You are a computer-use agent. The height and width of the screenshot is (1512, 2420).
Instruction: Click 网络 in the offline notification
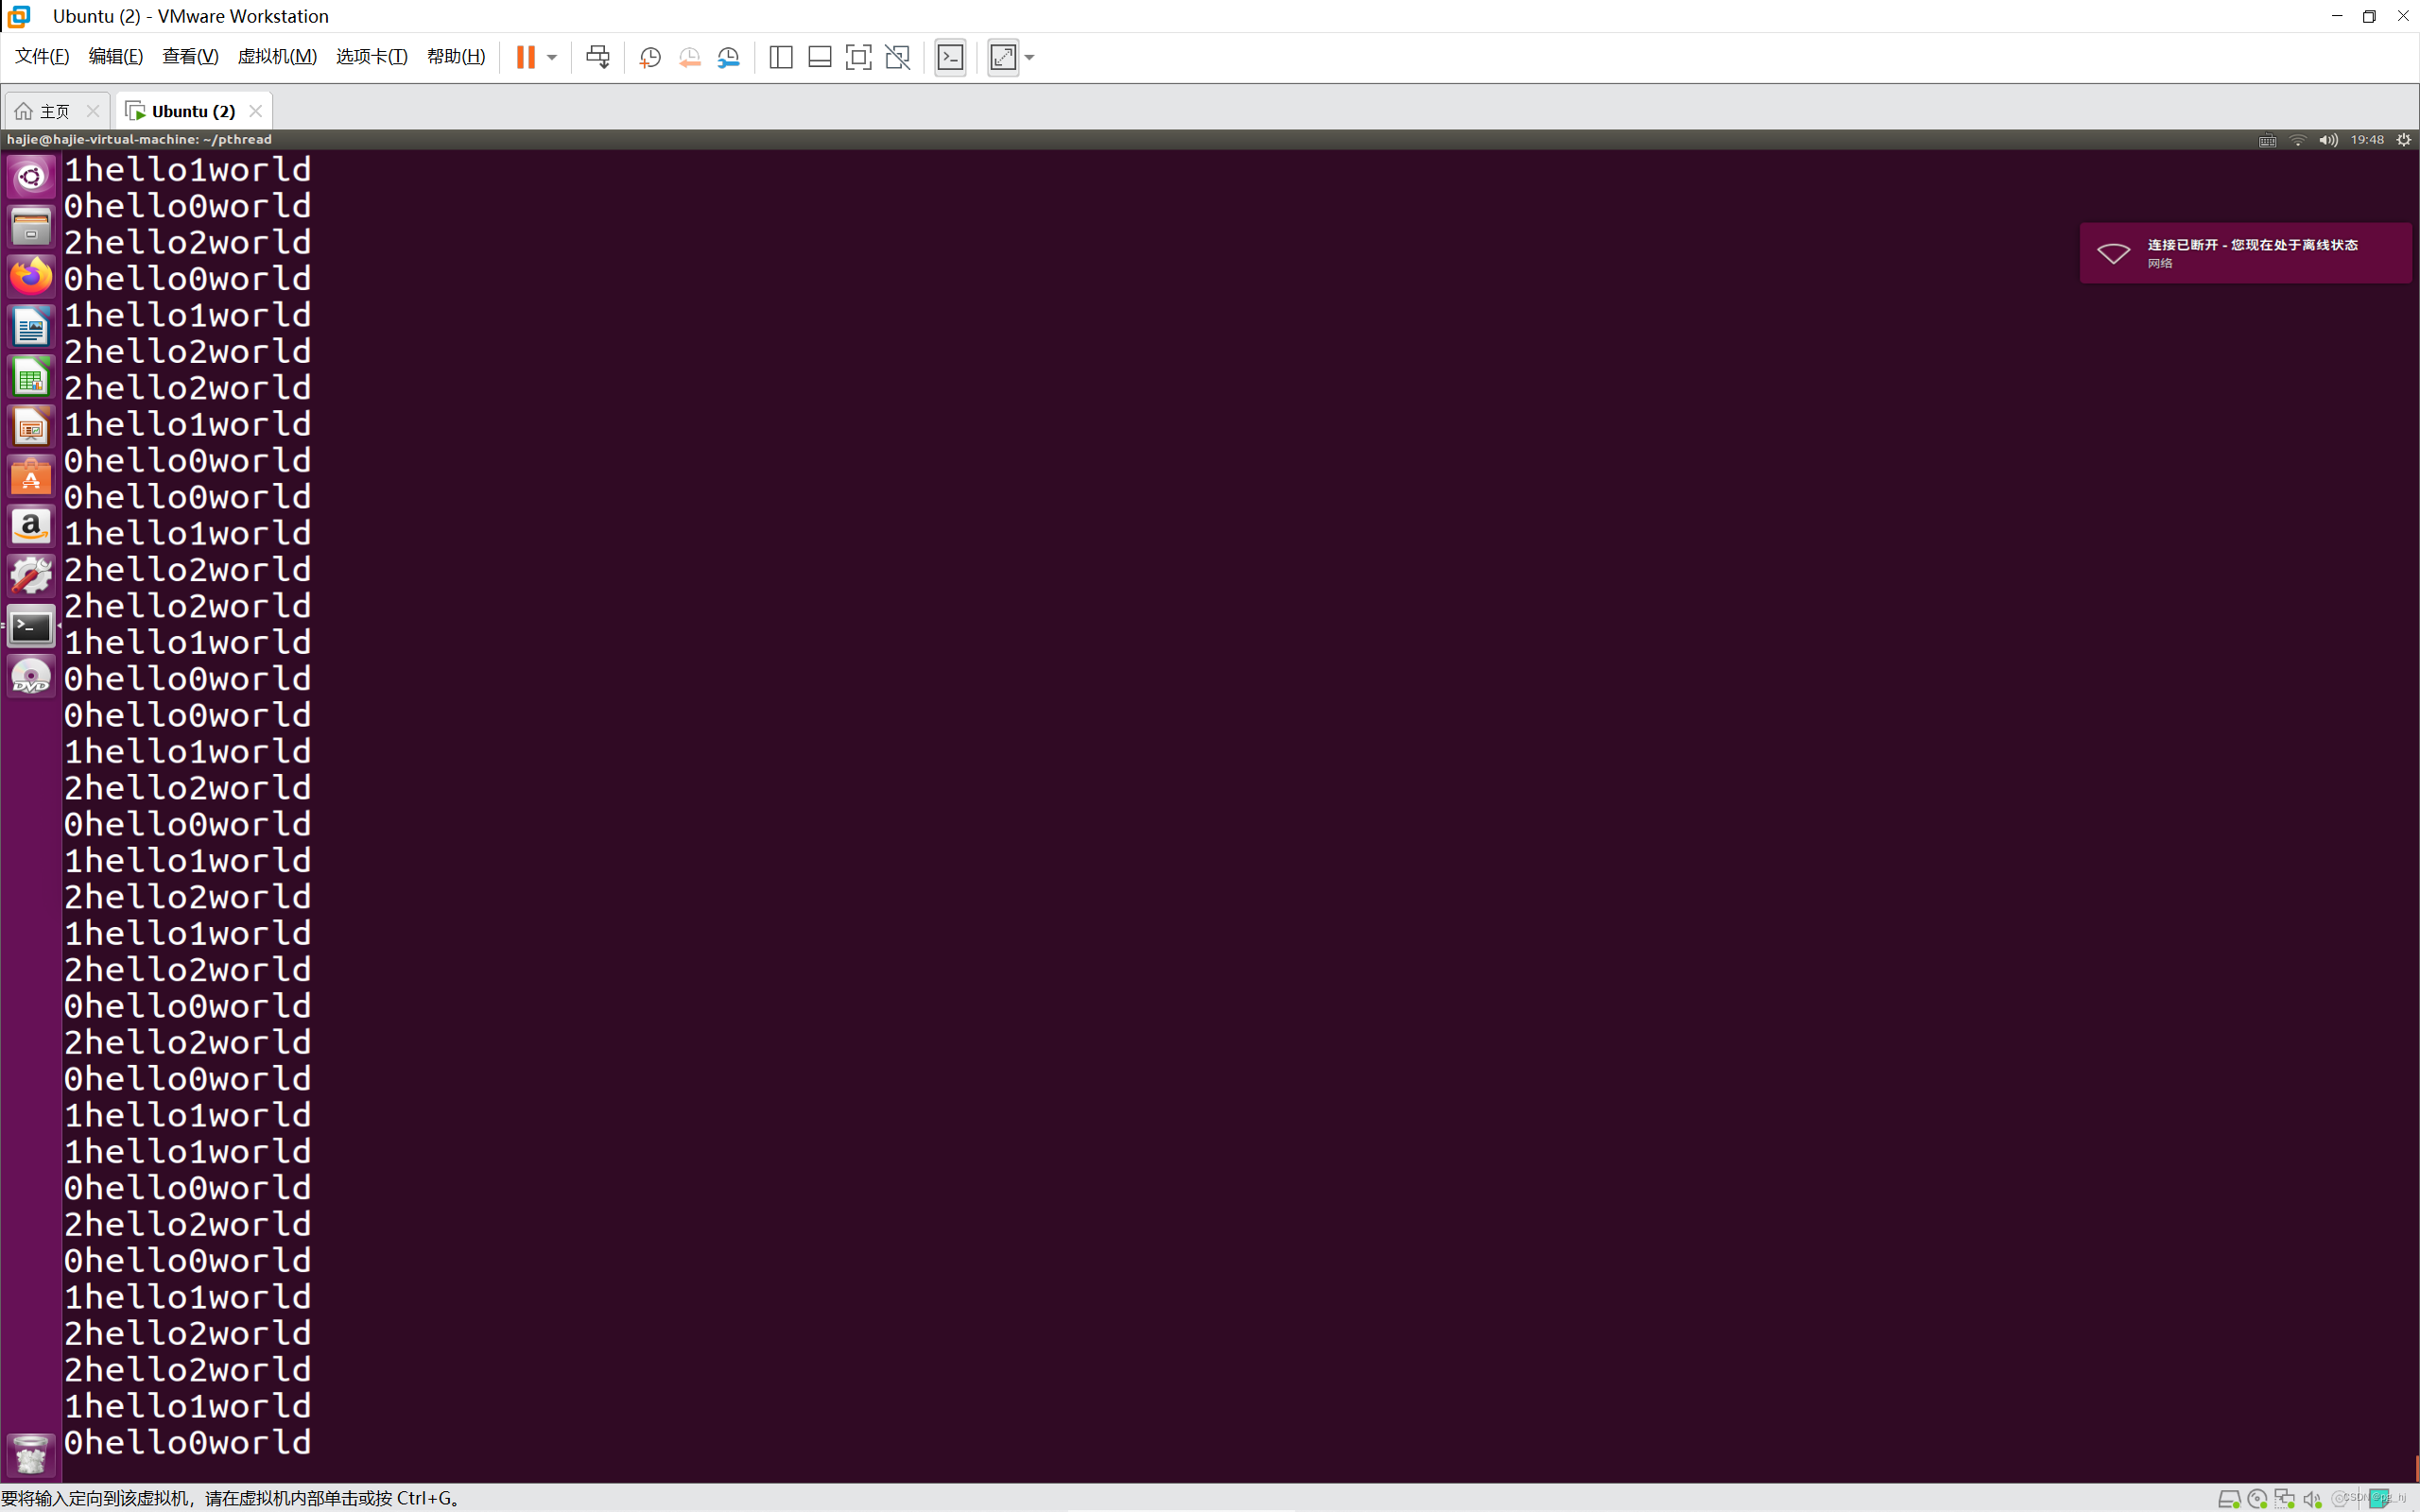(2158, 263)
